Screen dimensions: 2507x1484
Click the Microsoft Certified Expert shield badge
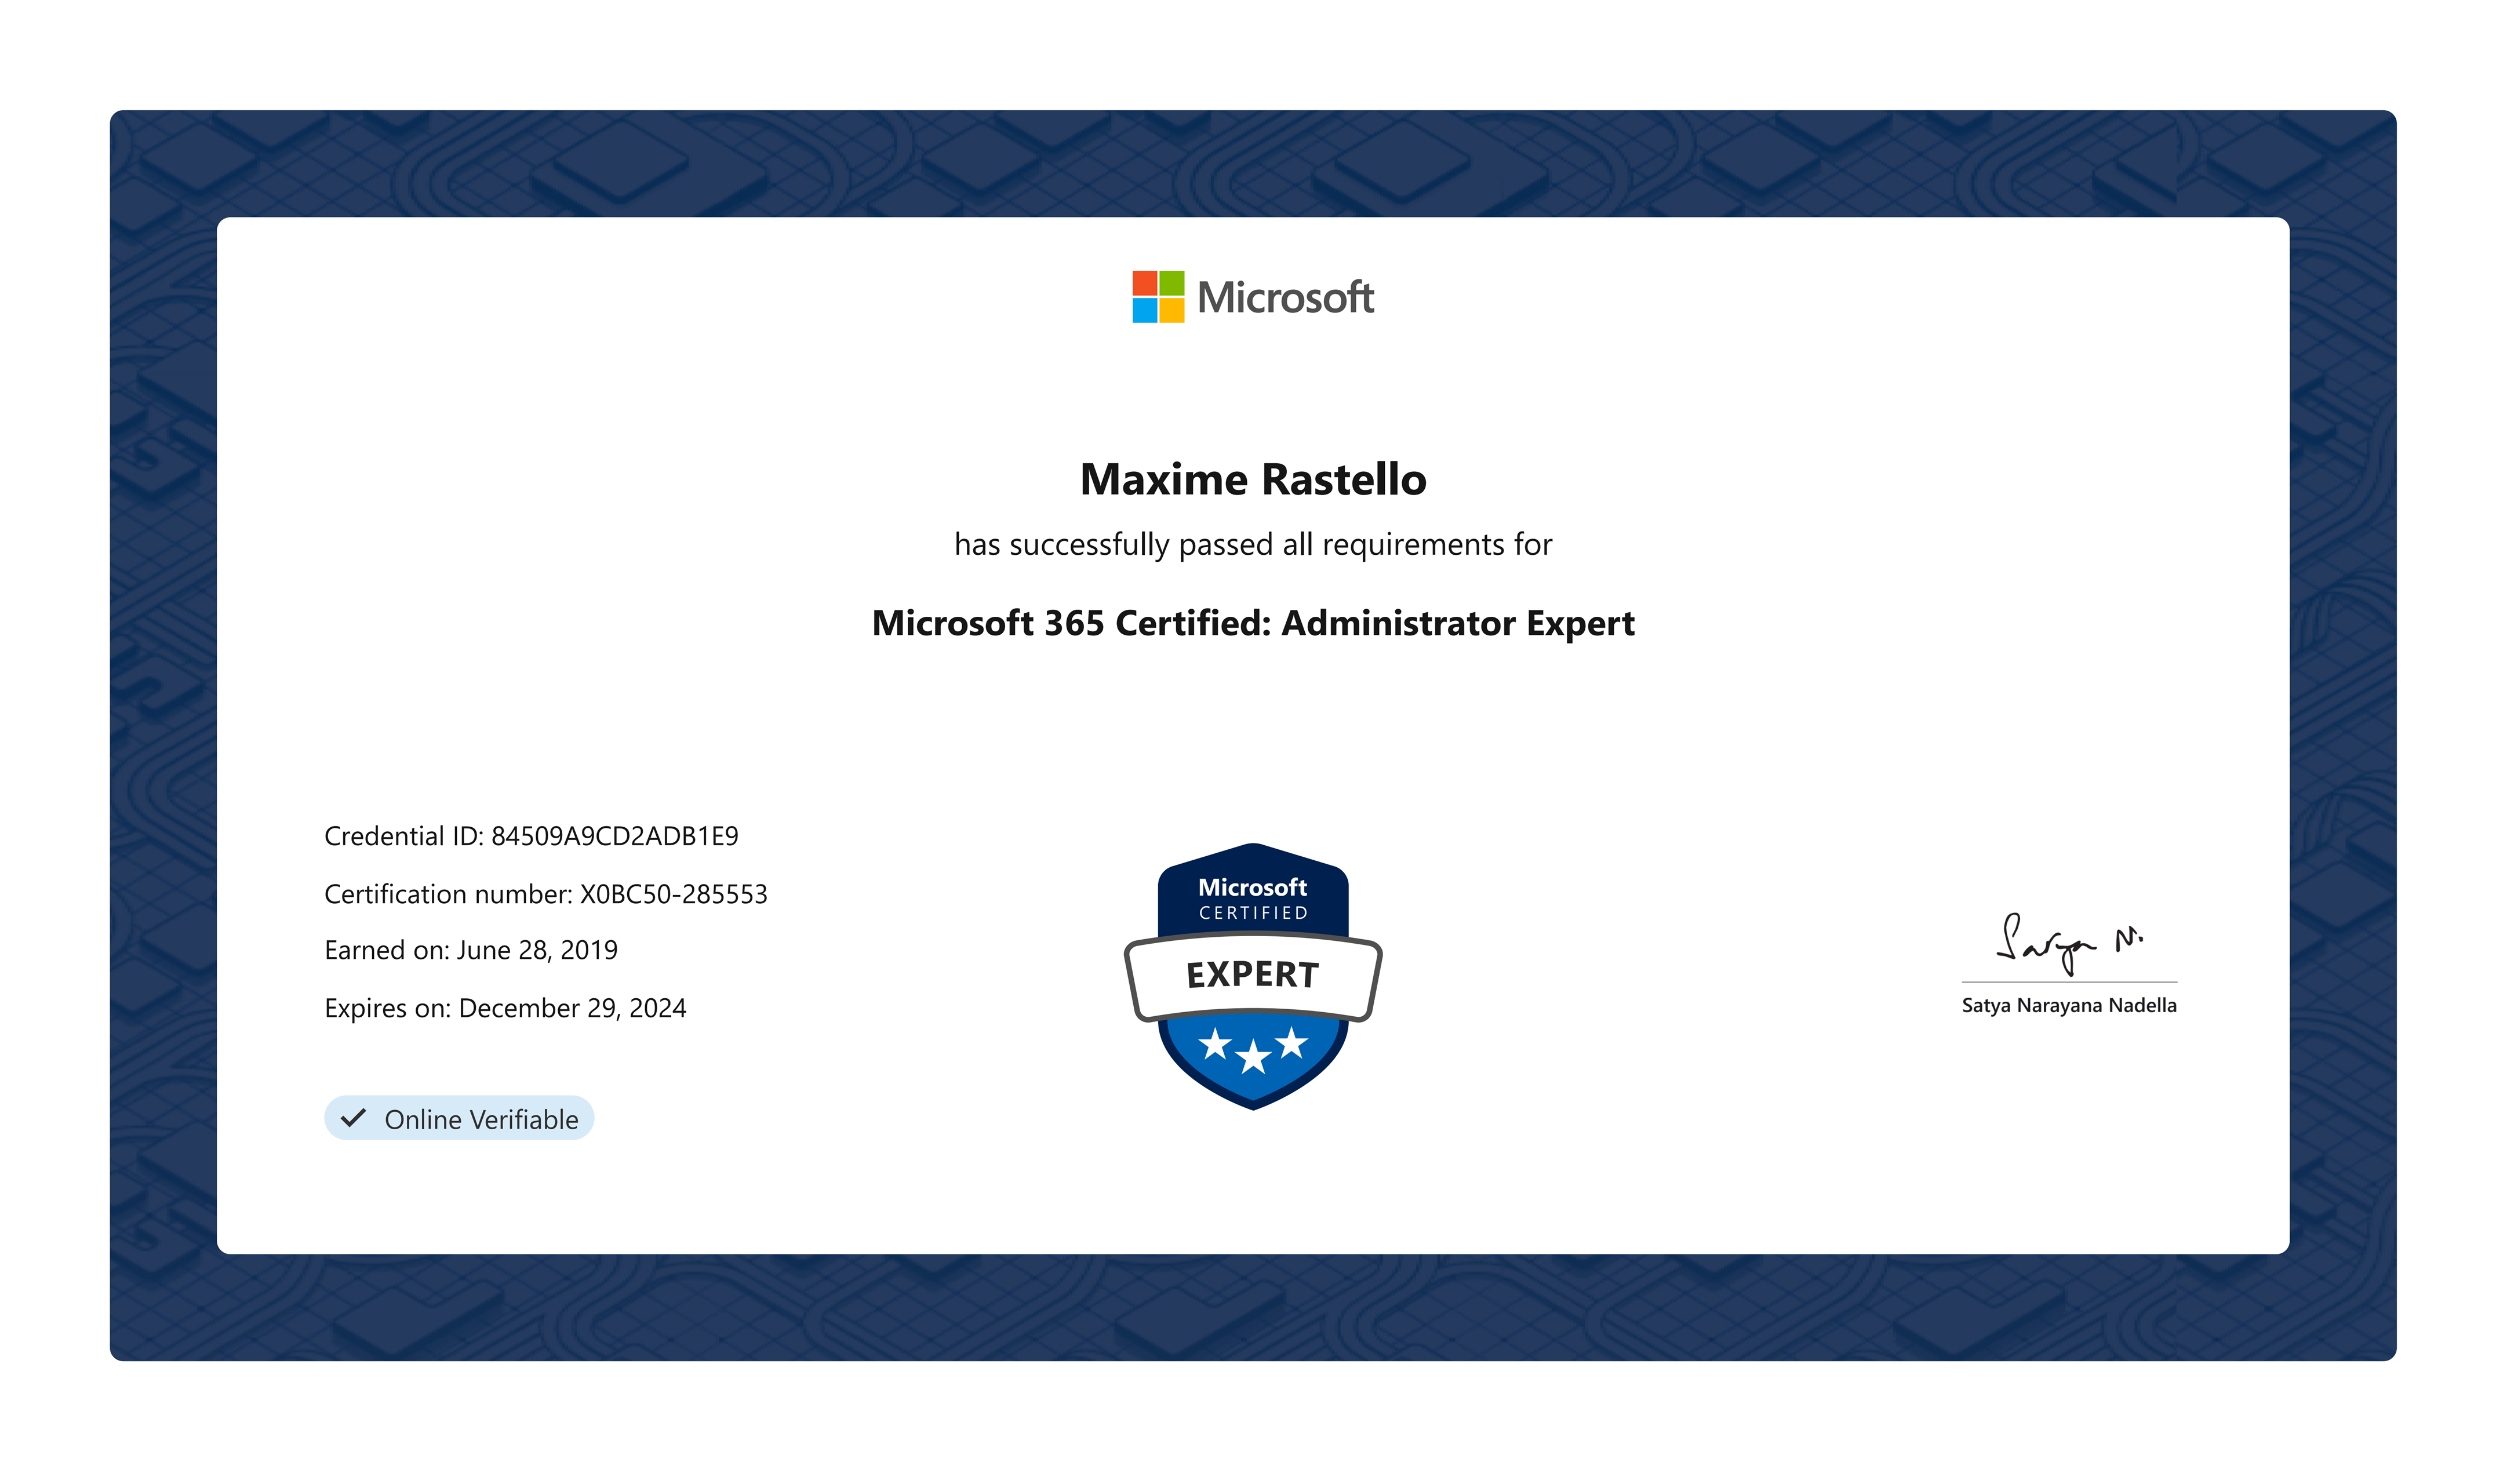1253,977
